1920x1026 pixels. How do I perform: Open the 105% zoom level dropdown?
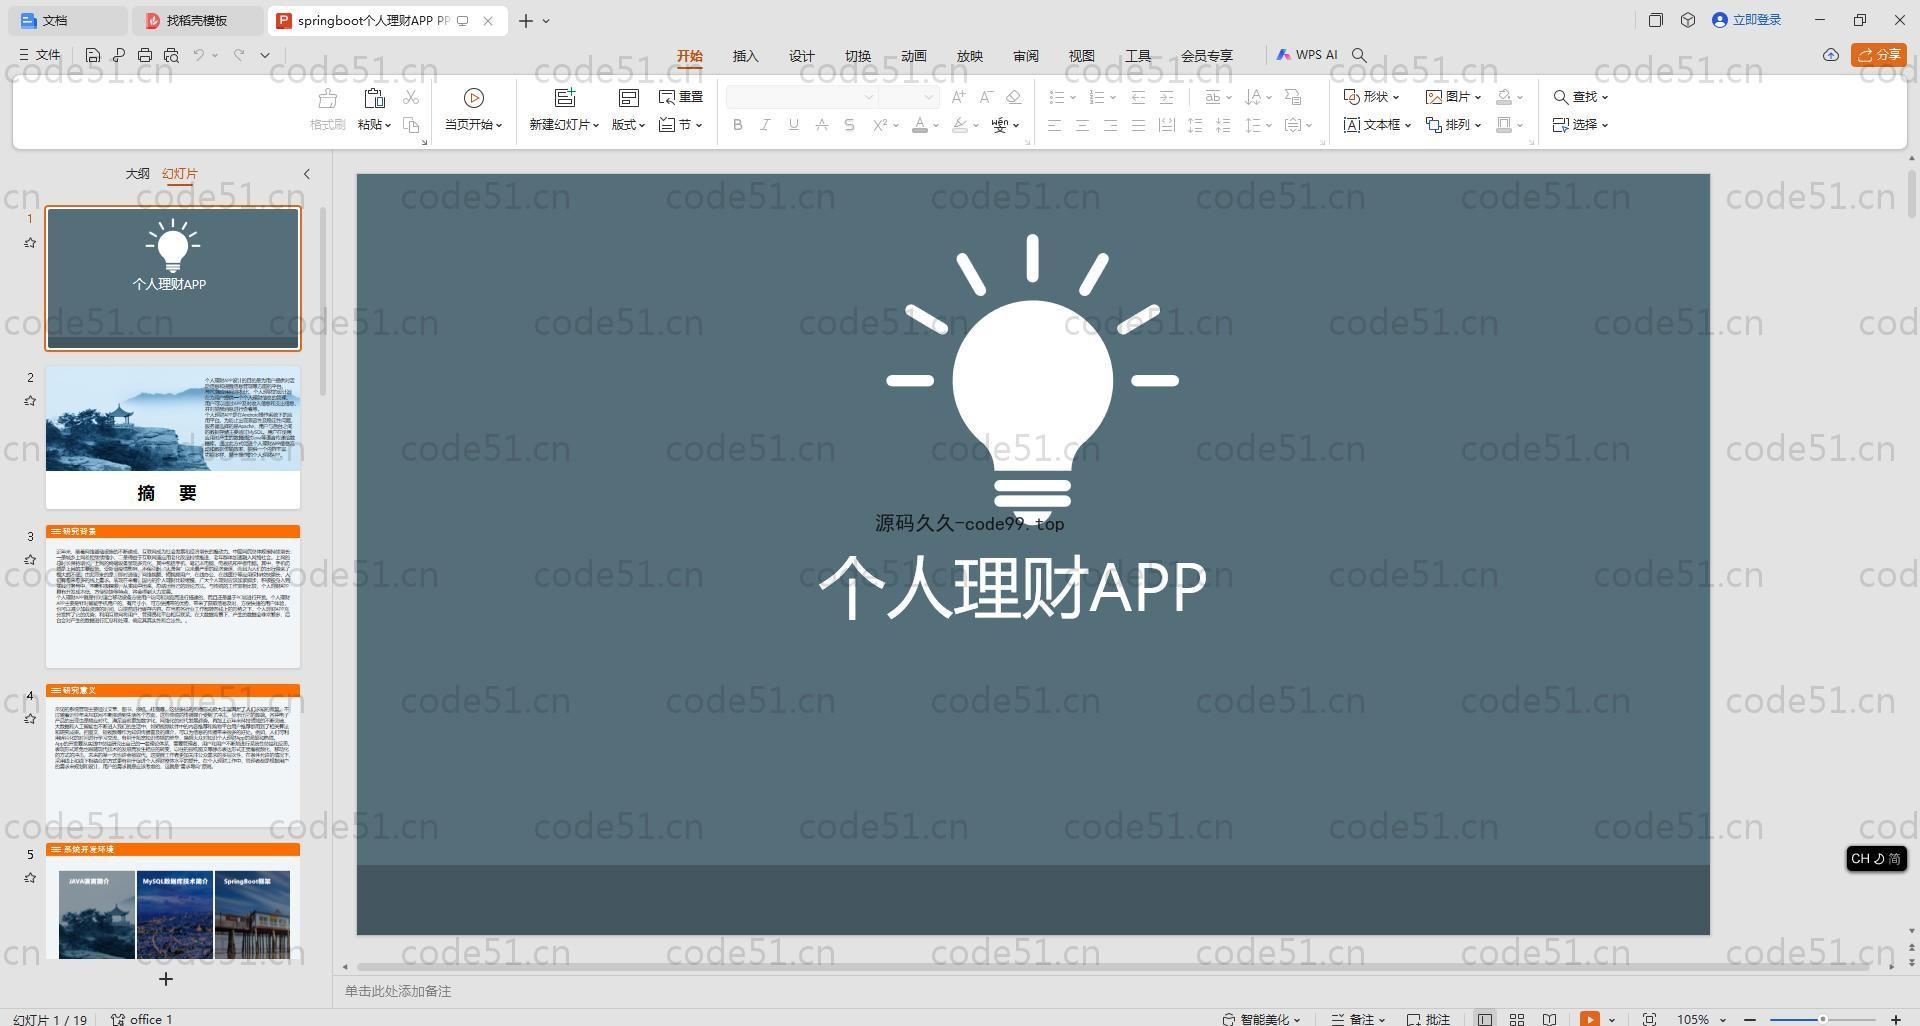pyautogui.click(x=1701, y=1019)
